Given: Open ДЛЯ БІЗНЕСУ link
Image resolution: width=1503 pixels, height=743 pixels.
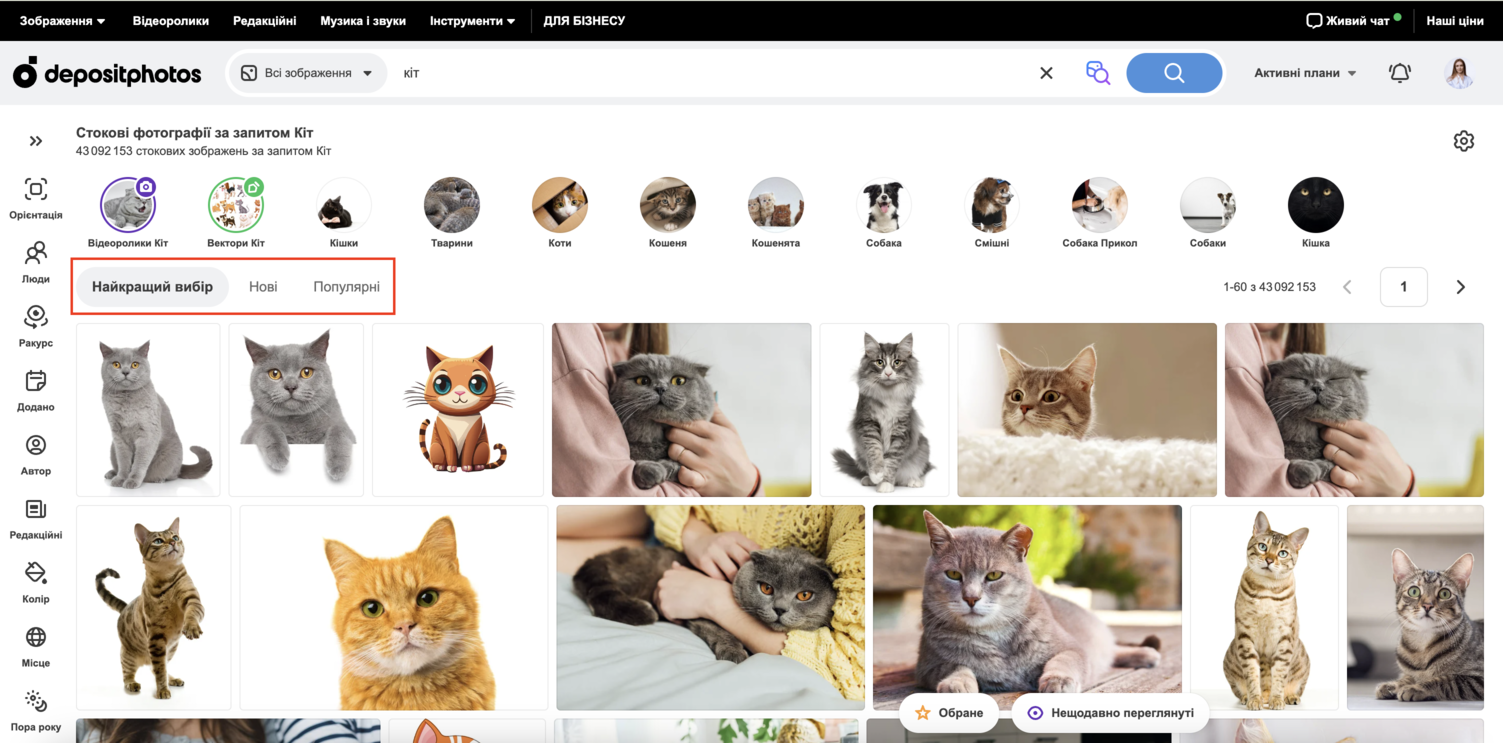Looking at the screenshot, I should tap(584, 20).
